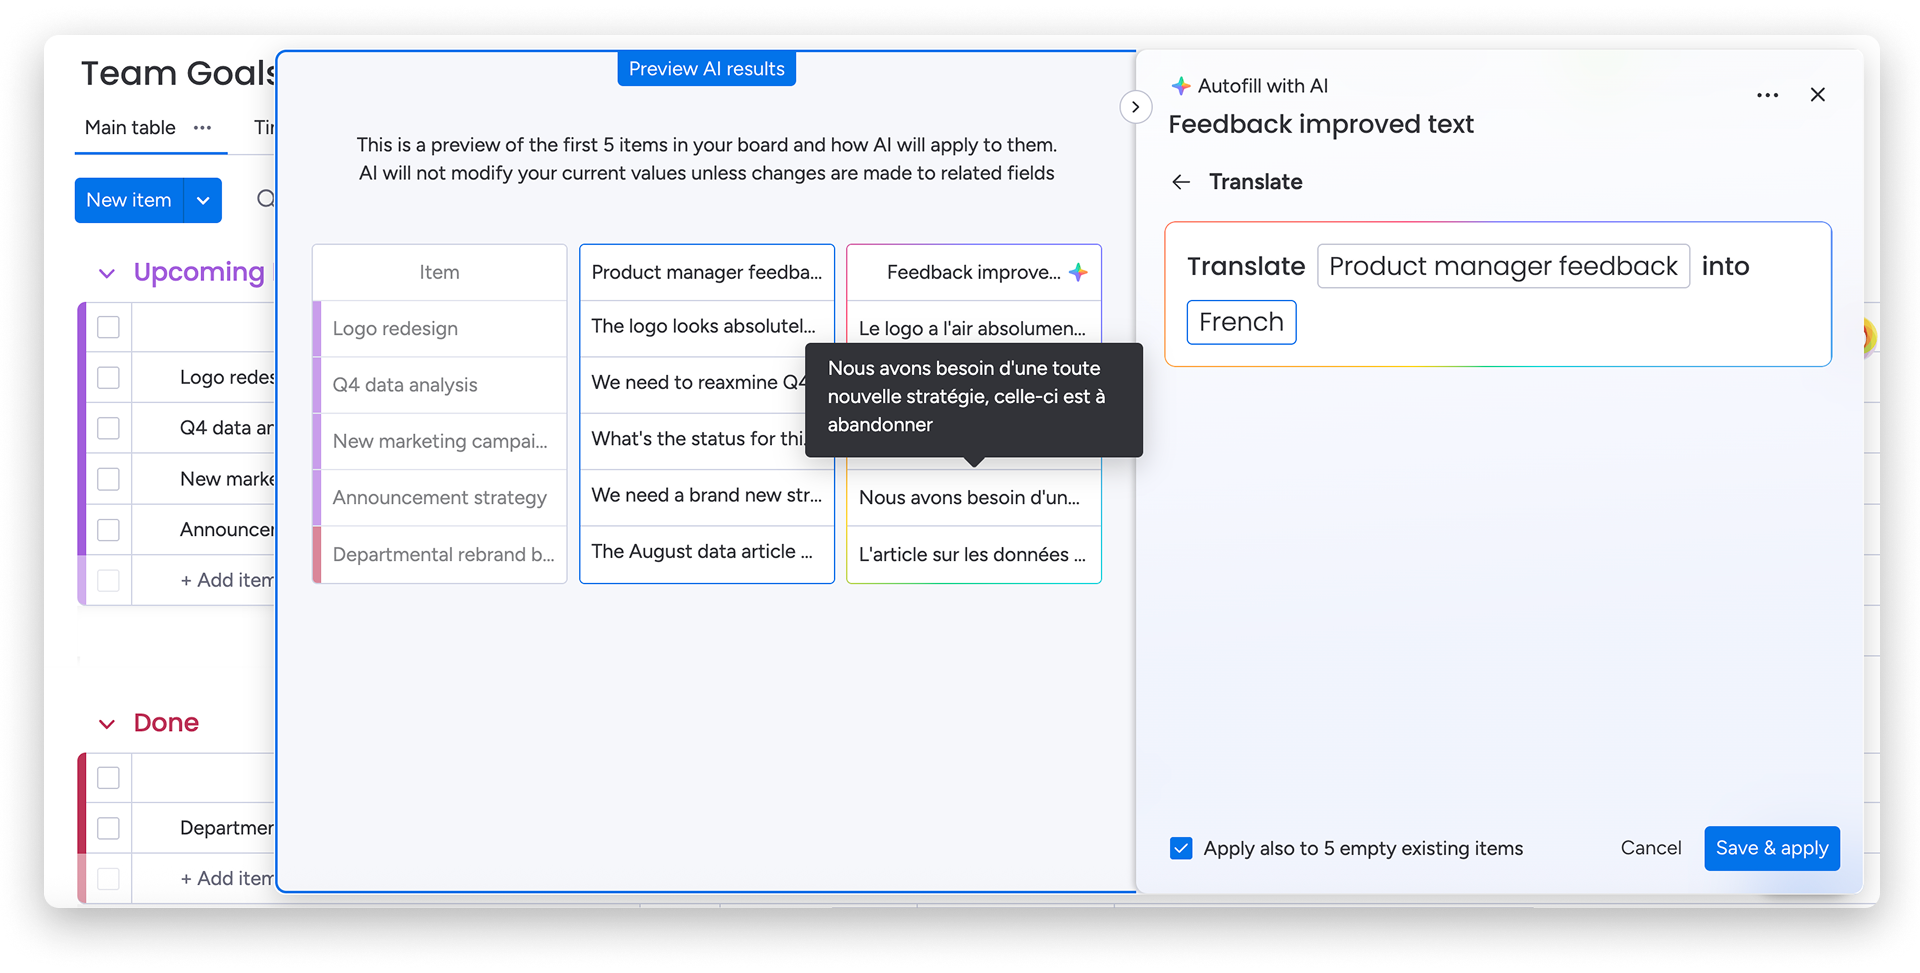Collapse the Upcoming group chevron

point(107,273)
